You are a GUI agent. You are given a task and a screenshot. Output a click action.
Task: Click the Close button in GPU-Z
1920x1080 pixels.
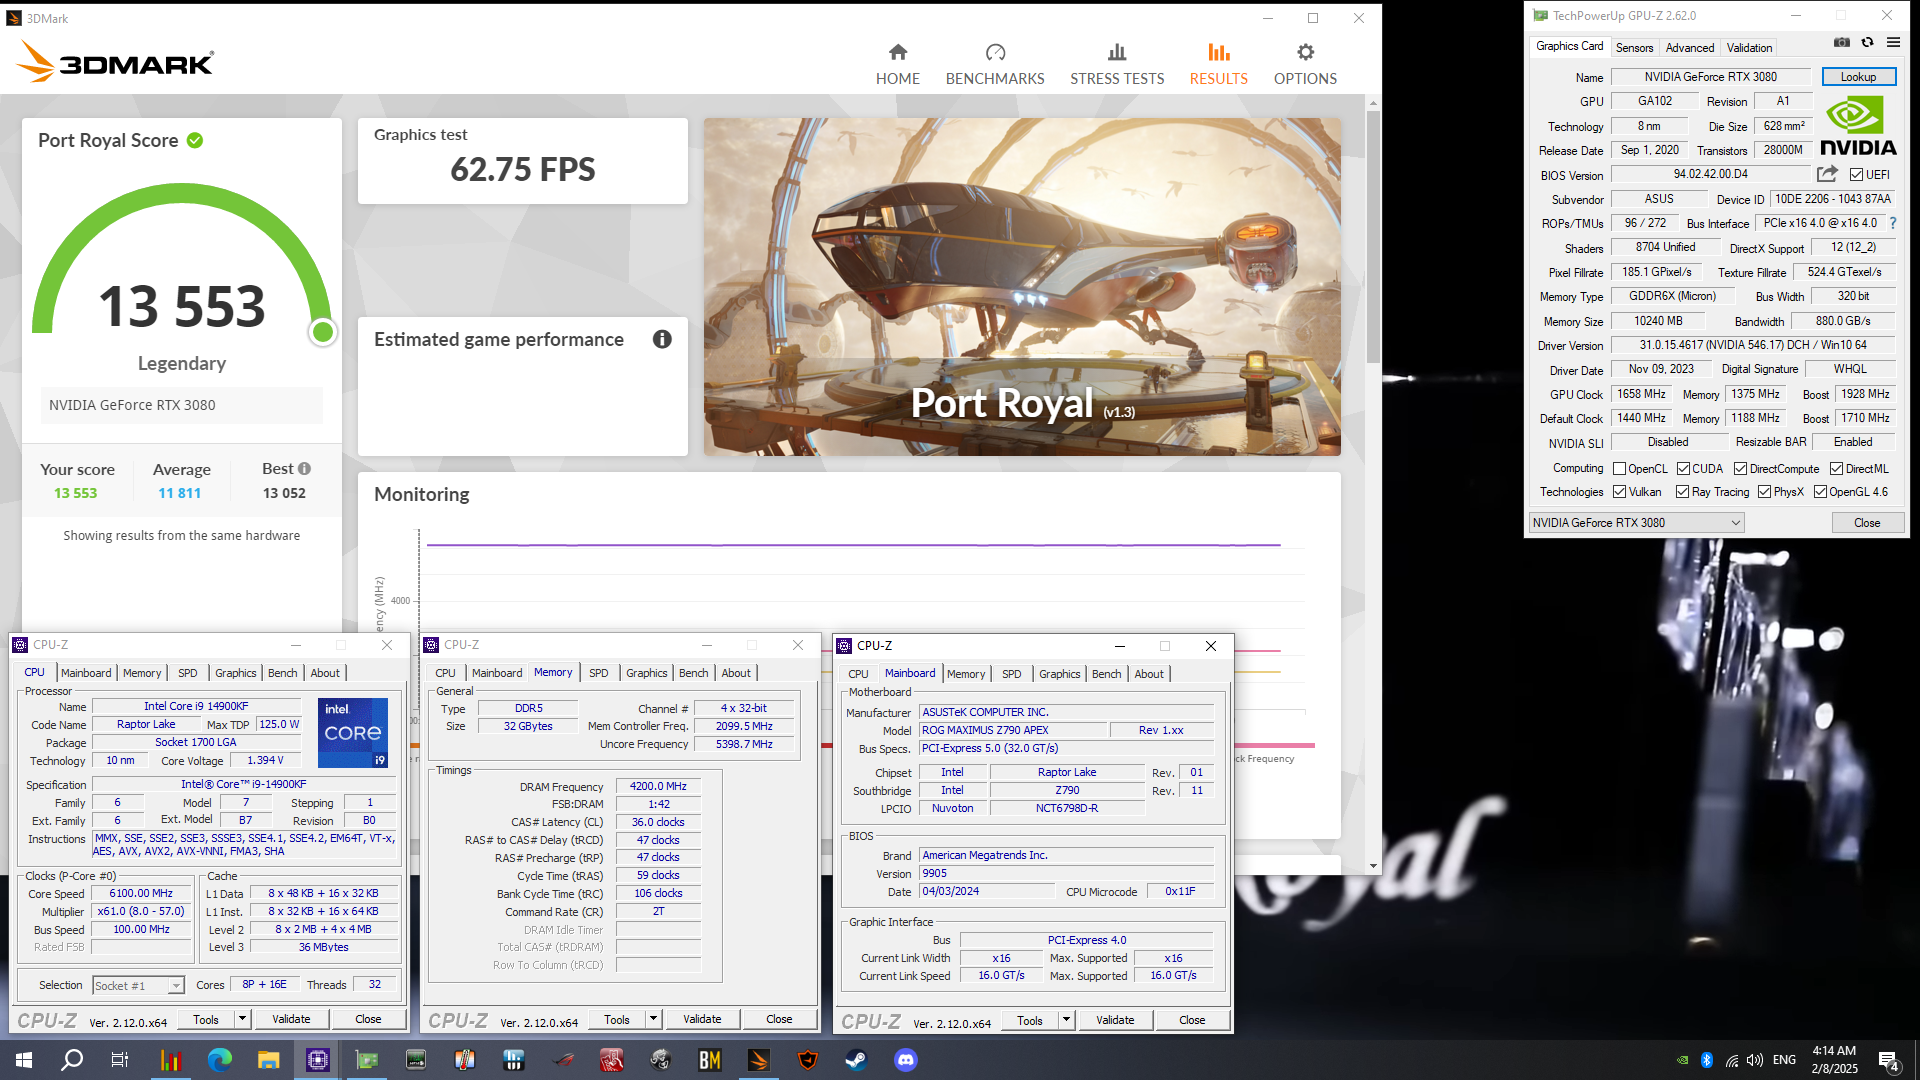coord(1866,523)
